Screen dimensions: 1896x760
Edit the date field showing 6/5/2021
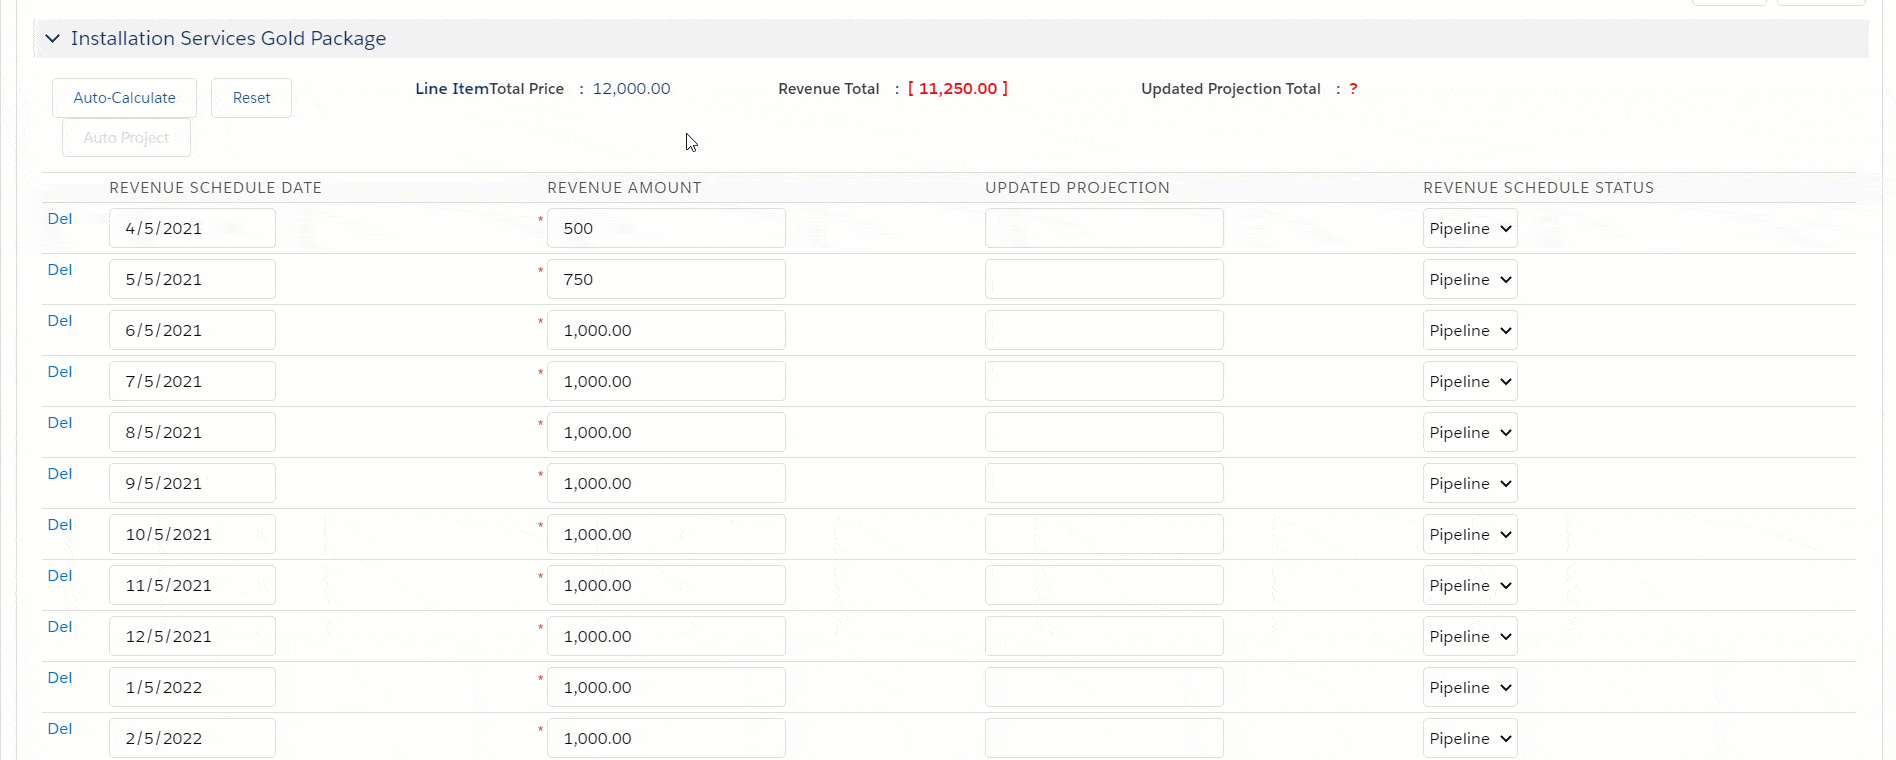pyautogui.click(x=192, y=331)
